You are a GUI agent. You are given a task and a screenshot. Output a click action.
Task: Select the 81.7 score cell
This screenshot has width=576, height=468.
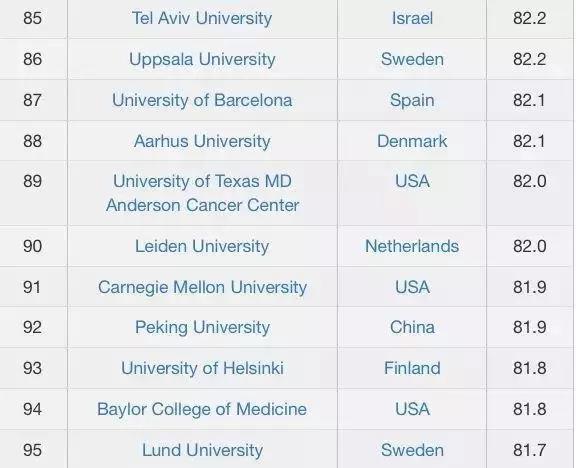pyautogui.click(x=530, y=450)
